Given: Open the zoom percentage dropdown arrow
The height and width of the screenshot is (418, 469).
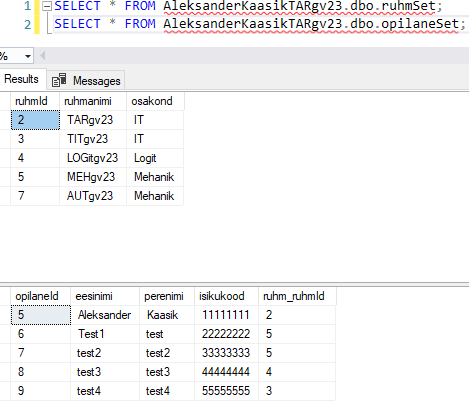Looking at the screenshot, I should tap(28, 56).
